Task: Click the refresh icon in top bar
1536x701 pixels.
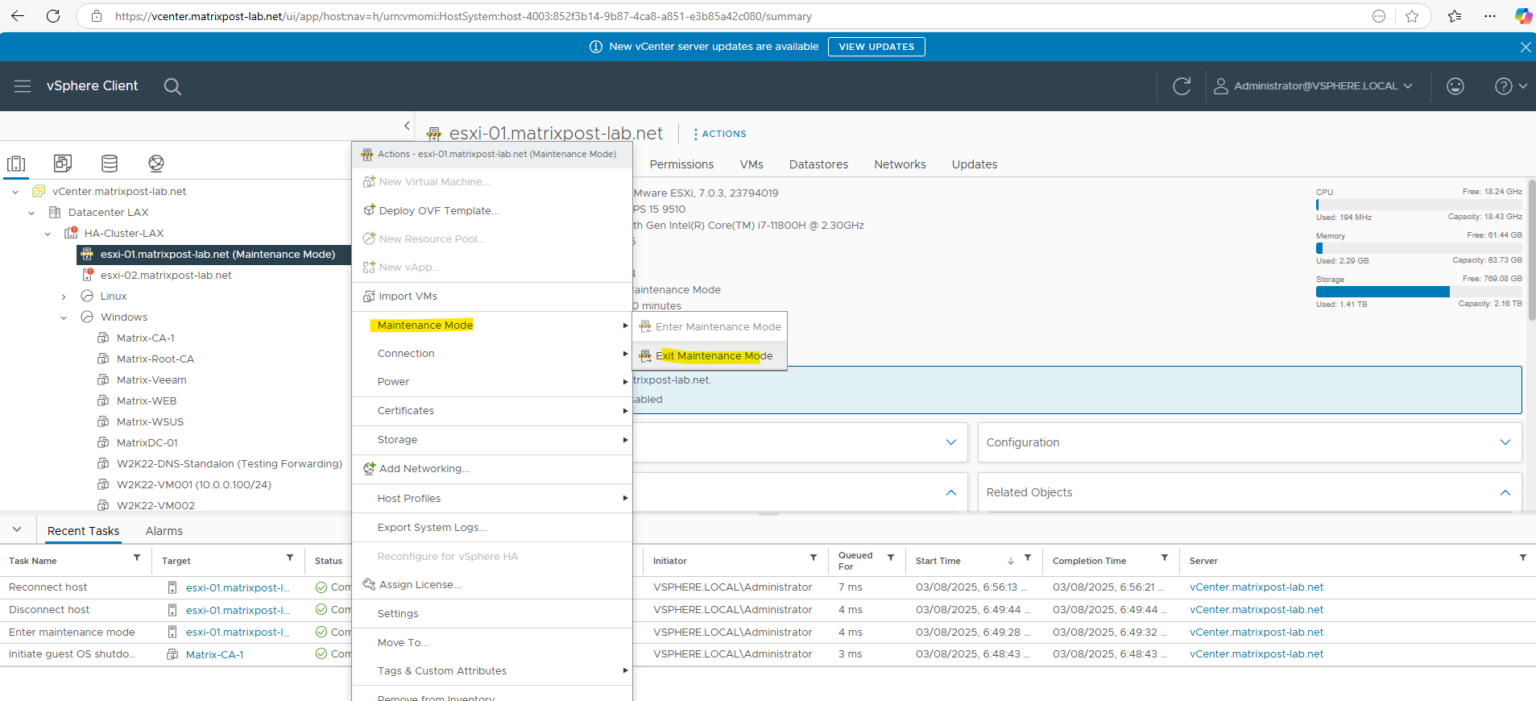Action: 1182,86
